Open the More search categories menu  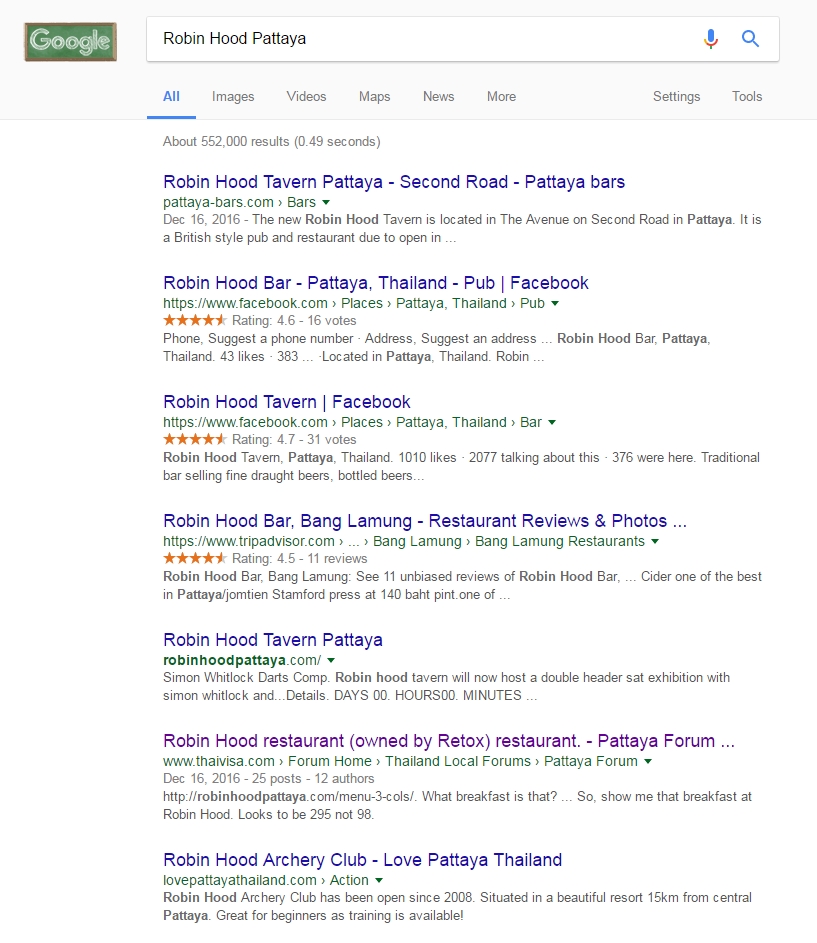click(x=501, y=97)
